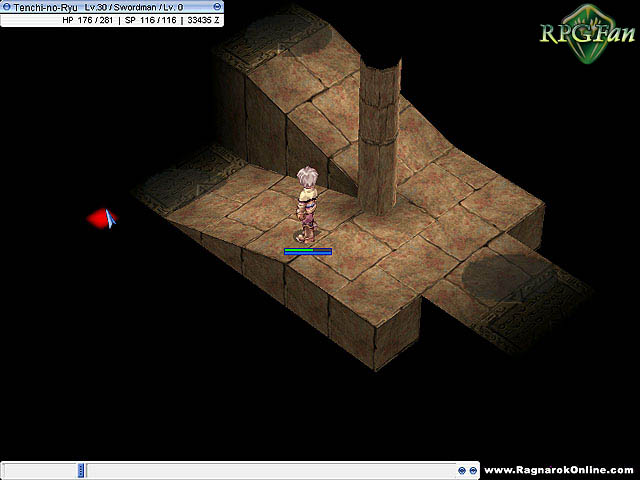
Task: Select the white-haired swordman character
Action: coord(307,204)
